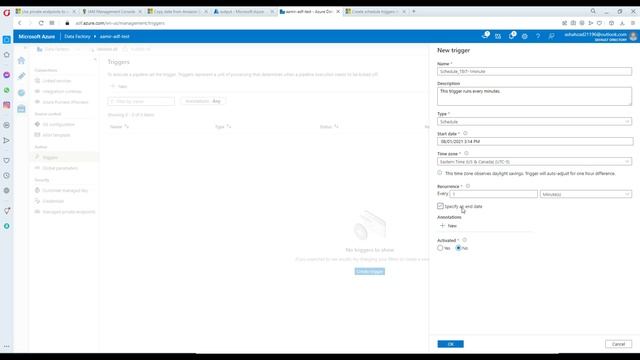Open the Author pencil icon
The image size is (640, 360).
pyautogui.click(x=21, y=76)
